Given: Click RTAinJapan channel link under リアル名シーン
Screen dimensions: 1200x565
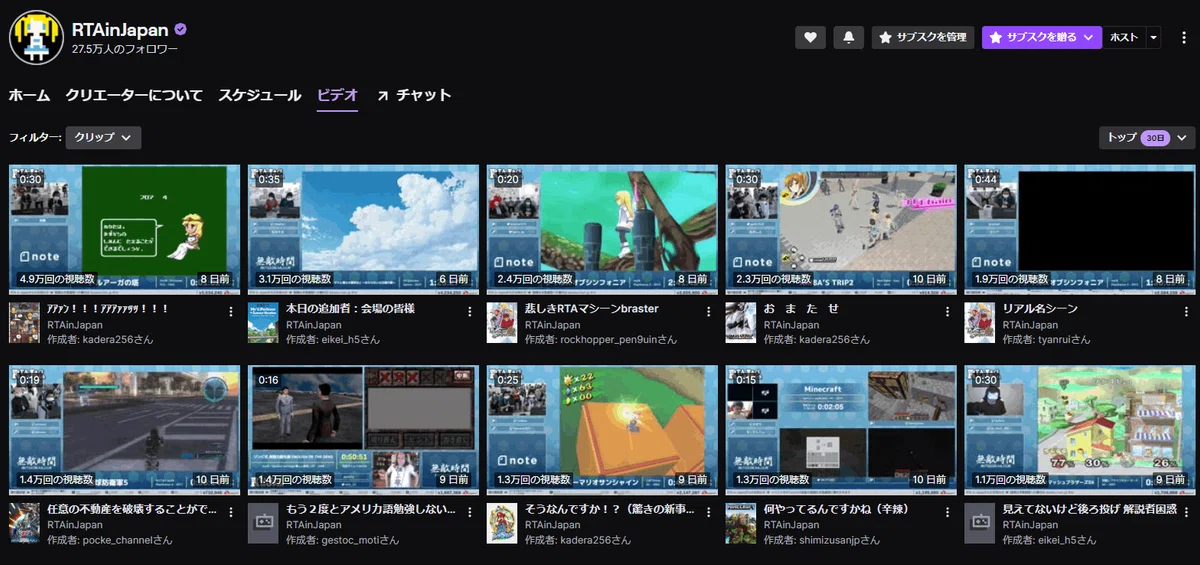Looking at the screenshot, I should (x=1031, y=325).
